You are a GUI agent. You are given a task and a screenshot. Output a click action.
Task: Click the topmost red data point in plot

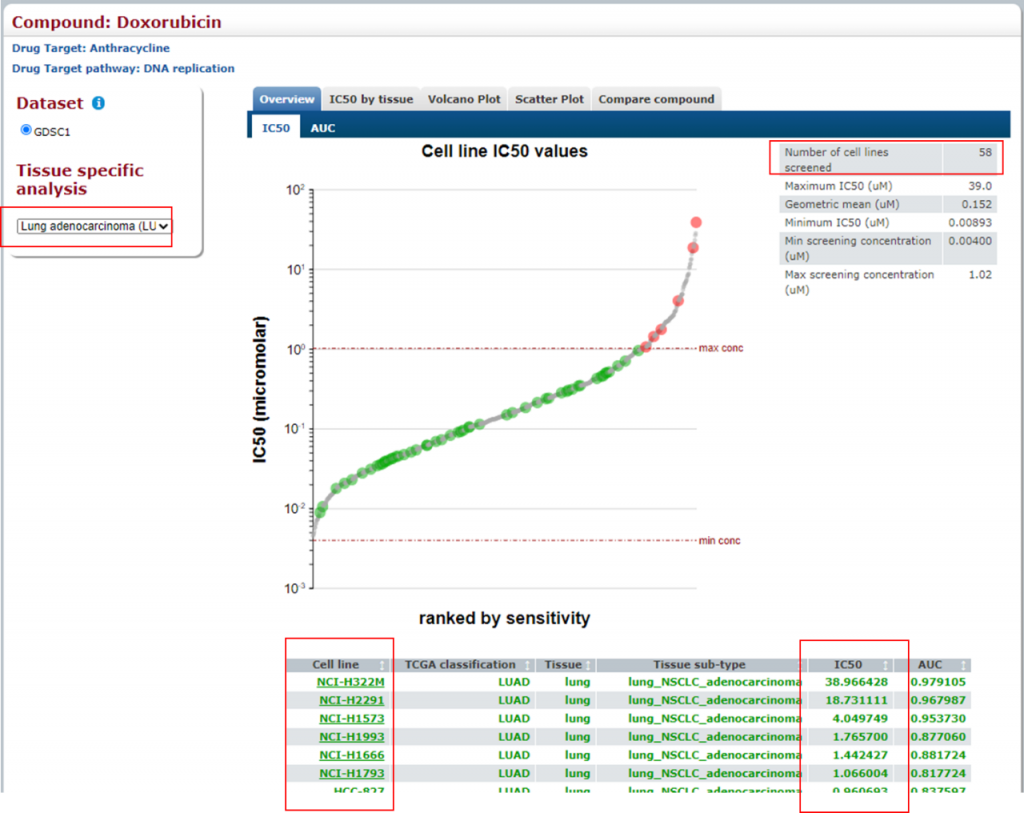(695, 222)
